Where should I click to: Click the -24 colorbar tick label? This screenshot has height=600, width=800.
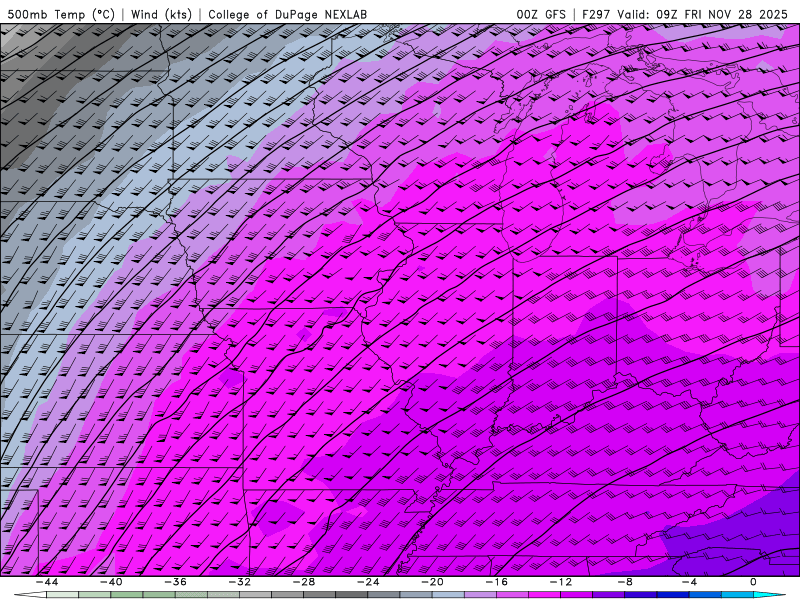click(x=368, y=582)
